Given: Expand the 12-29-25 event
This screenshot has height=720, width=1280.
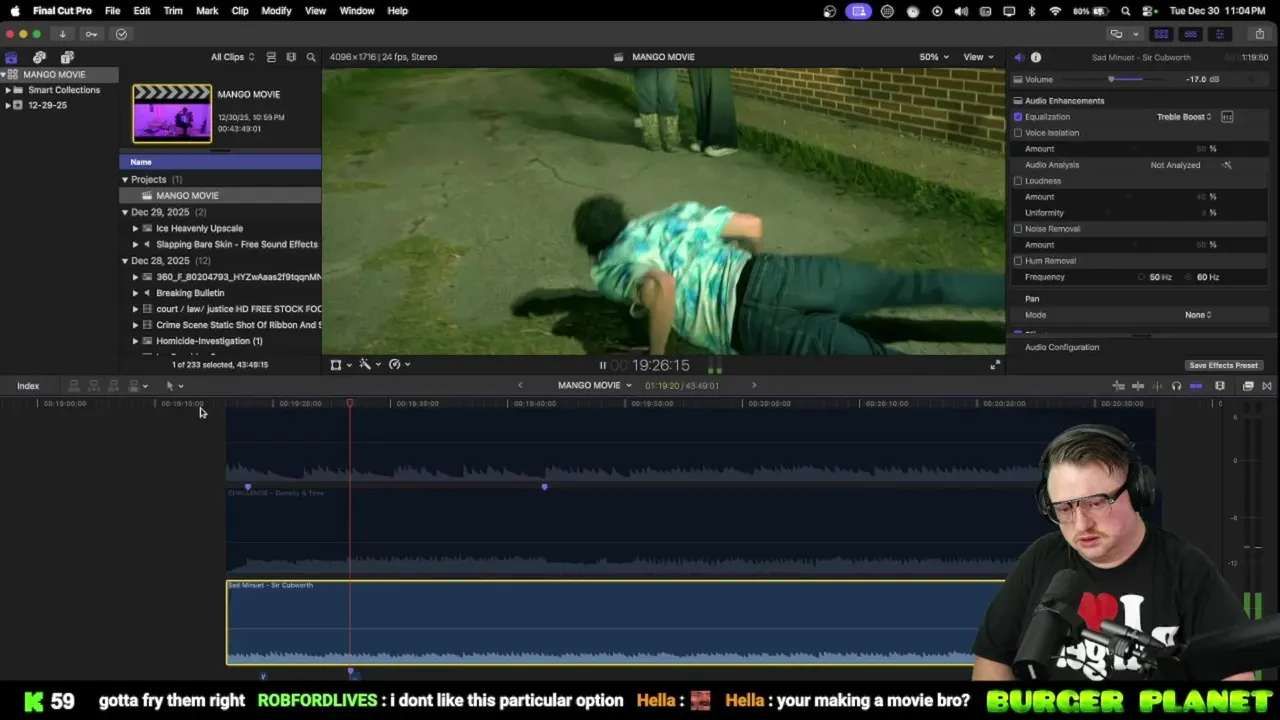Looking at the screenshot, I should [x=8, y=105].
